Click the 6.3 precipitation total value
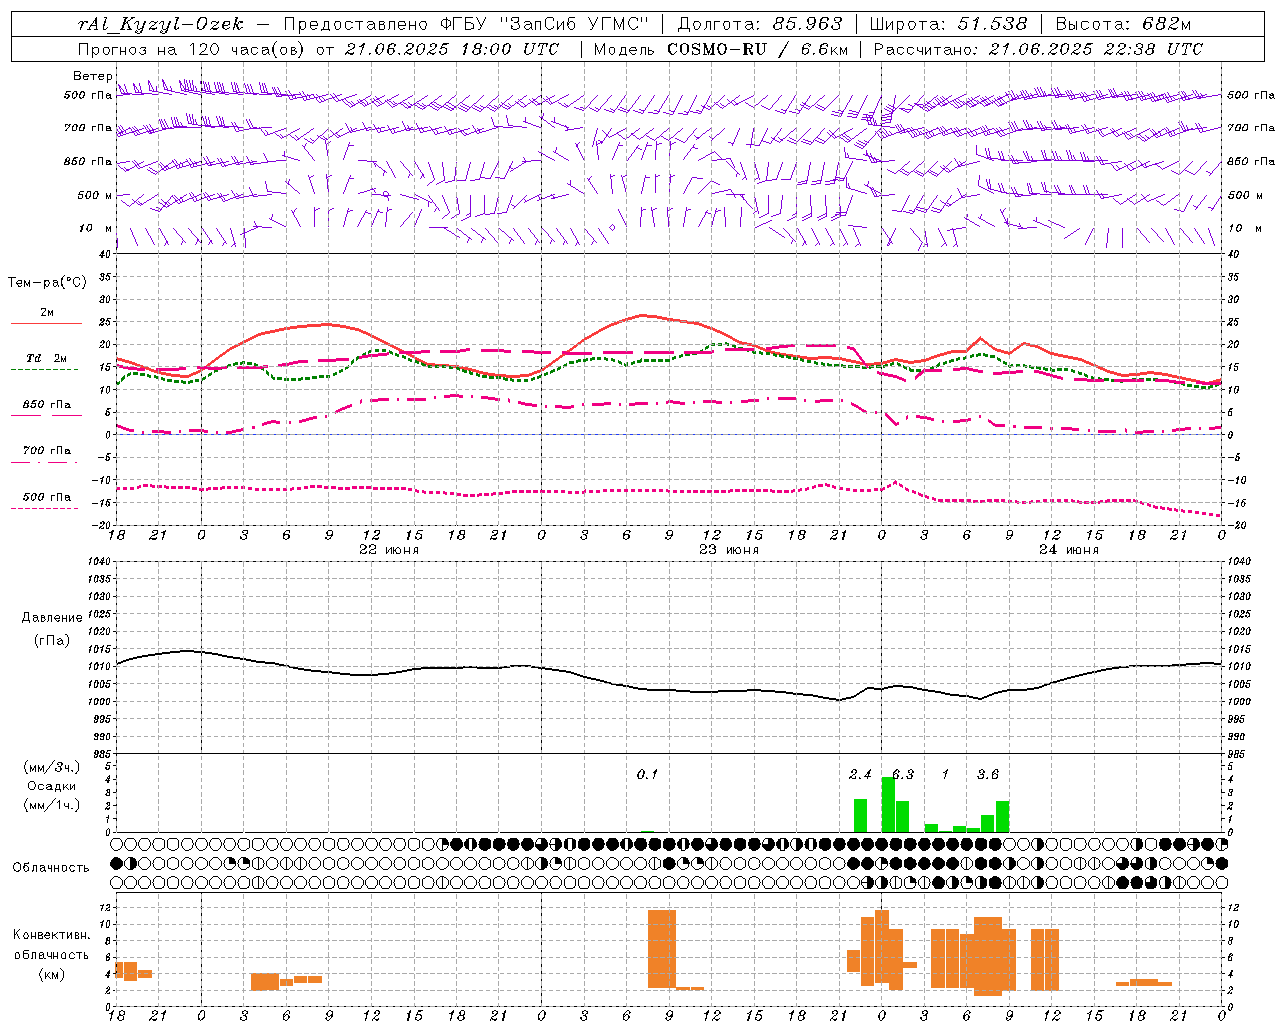1280x1024 pixels. (x=903, y=774)
